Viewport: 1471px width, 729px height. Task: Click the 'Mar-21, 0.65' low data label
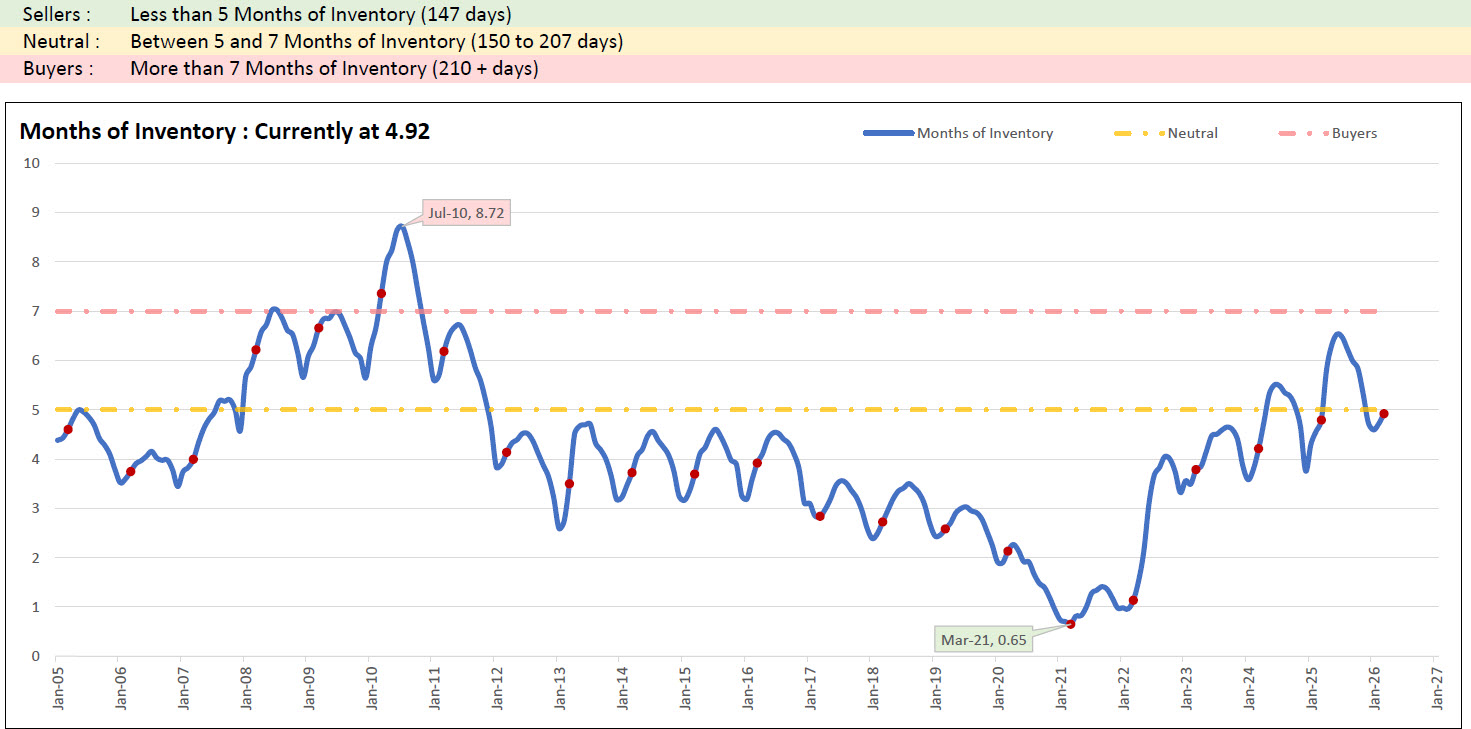click(984, 639)
